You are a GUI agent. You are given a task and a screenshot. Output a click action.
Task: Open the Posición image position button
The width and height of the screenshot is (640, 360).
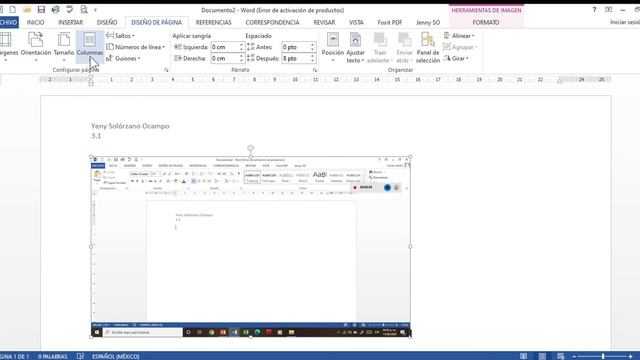[333, 47]
